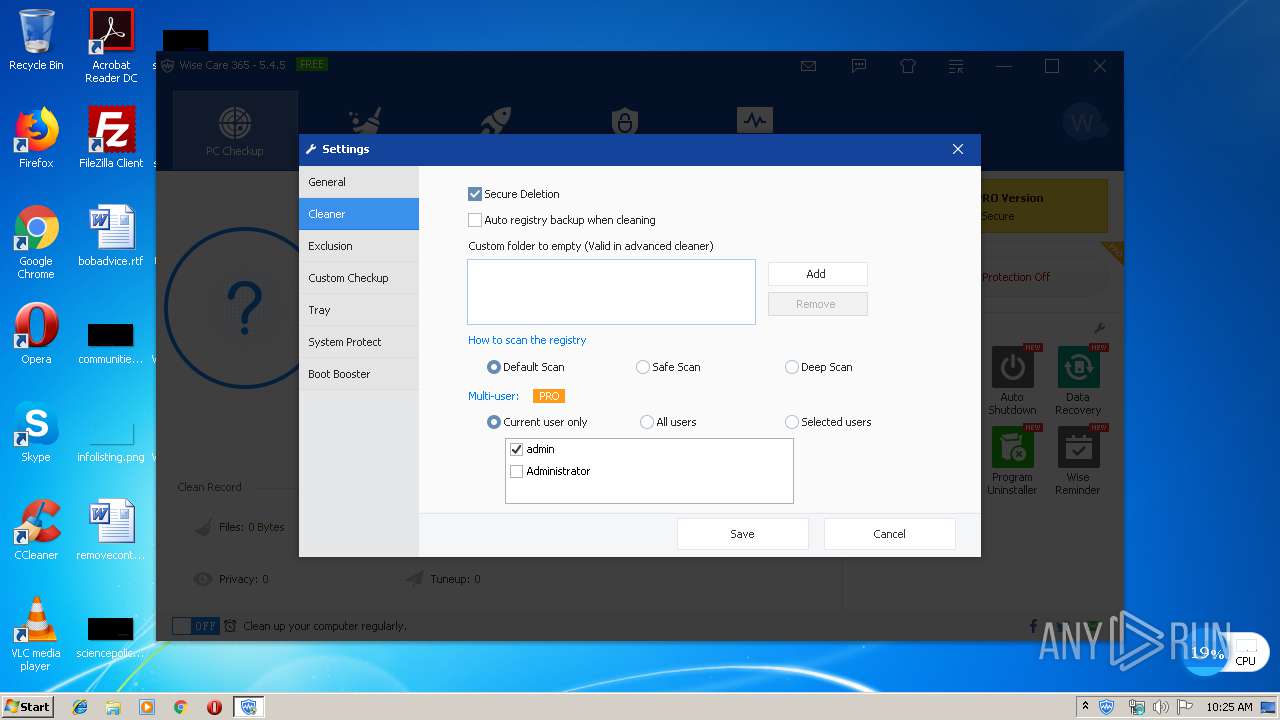Image resolution: width=1280 pixels, height=720 pixels.
Task: Save the settings
Action: 742,534
